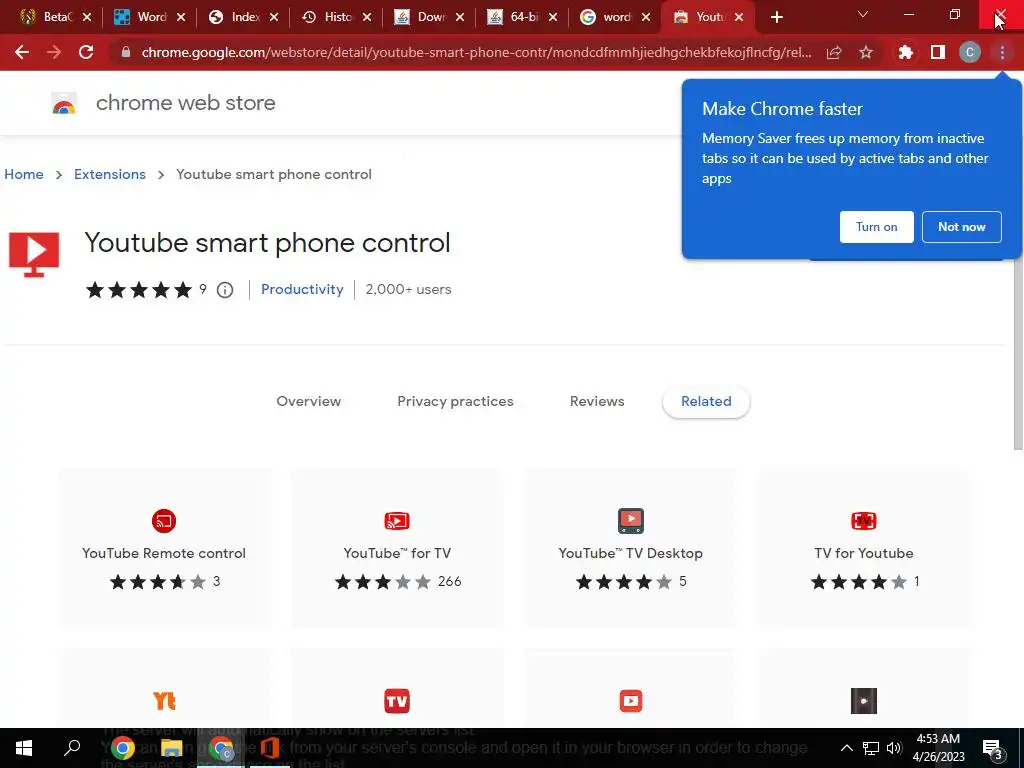Open a new tab with the plus button
This screenshot has height=768, width=1024.
(x=776, y=17)
